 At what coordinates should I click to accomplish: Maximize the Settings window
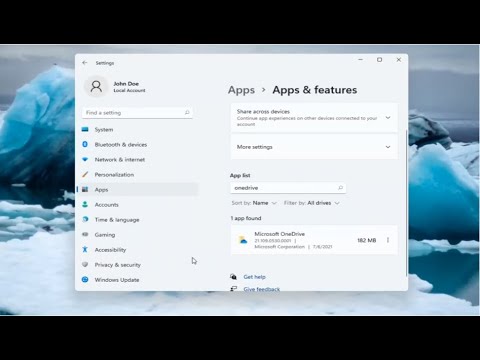[x=379, y=60]
